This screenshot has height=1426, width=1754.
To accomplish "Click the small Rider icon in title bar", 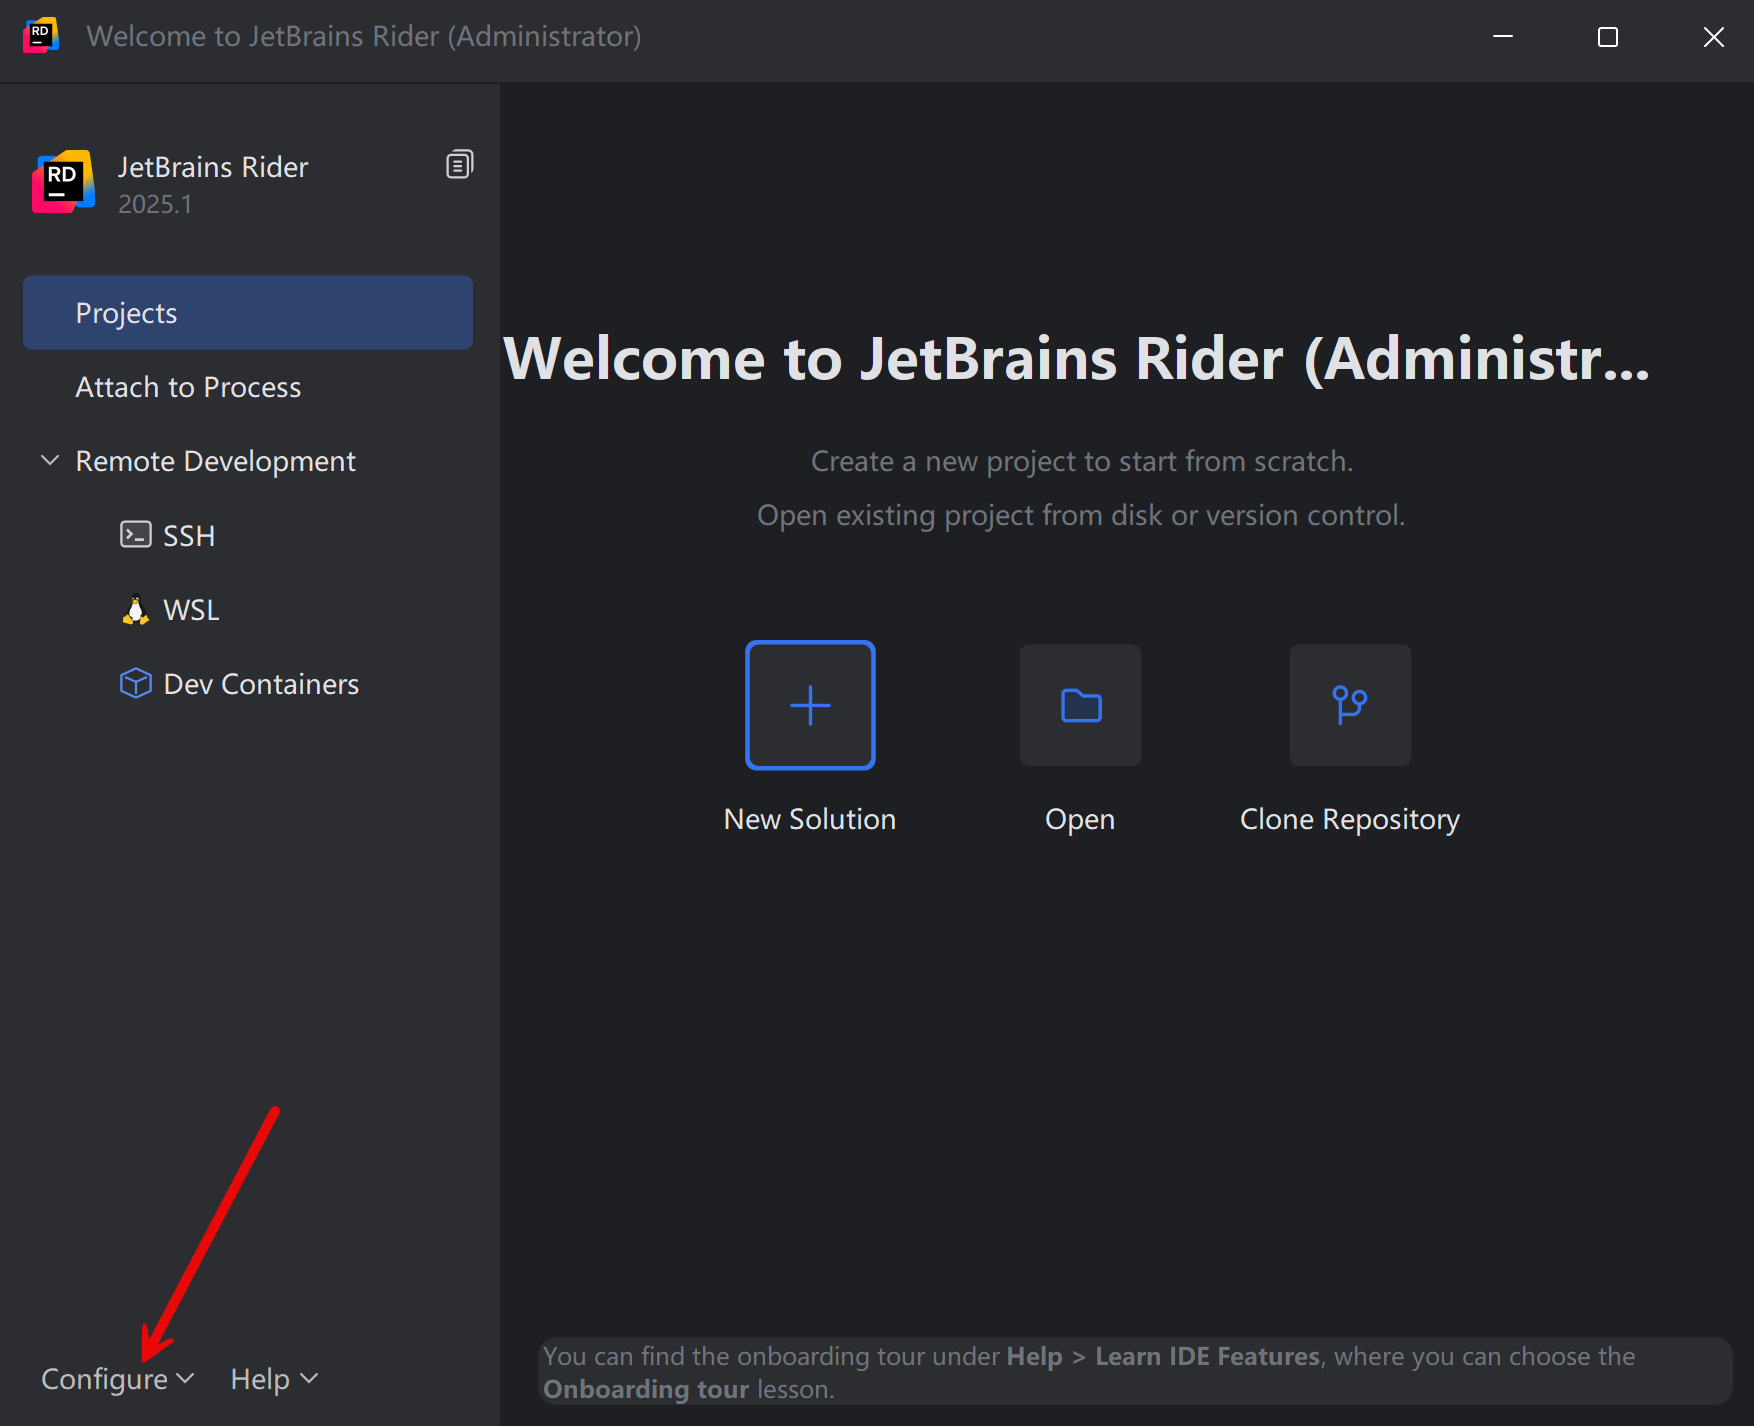I will coord(41,36).
